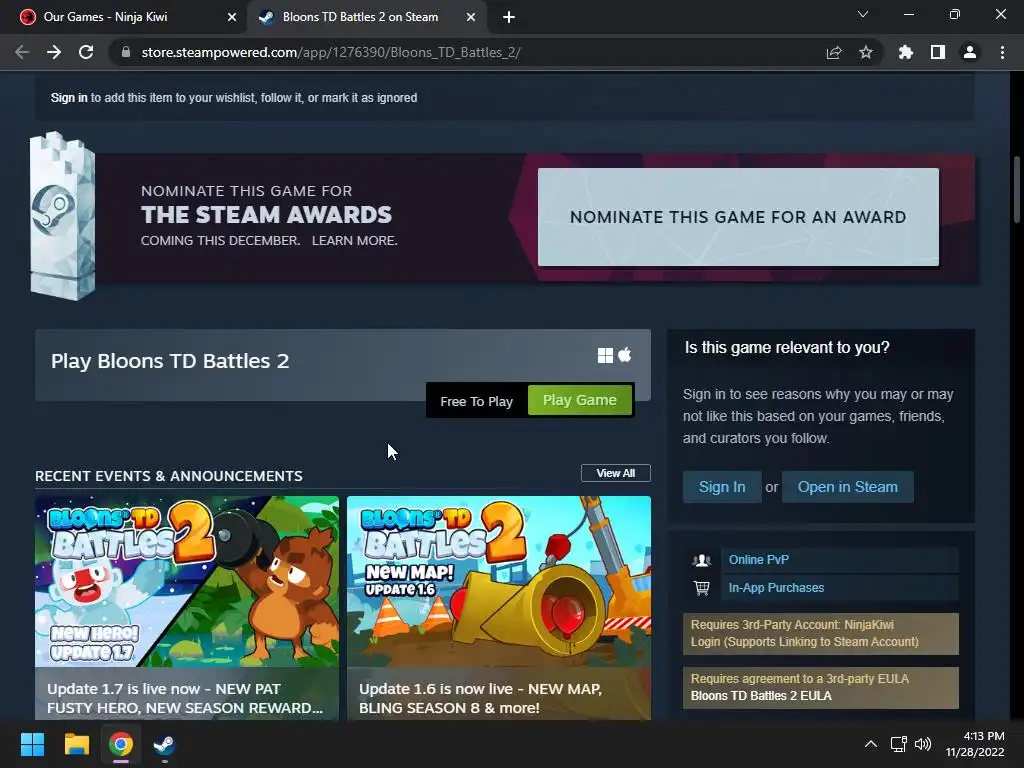Reload the Steam store page
The width and height of the screenshot is (1024, 768).
86,52
